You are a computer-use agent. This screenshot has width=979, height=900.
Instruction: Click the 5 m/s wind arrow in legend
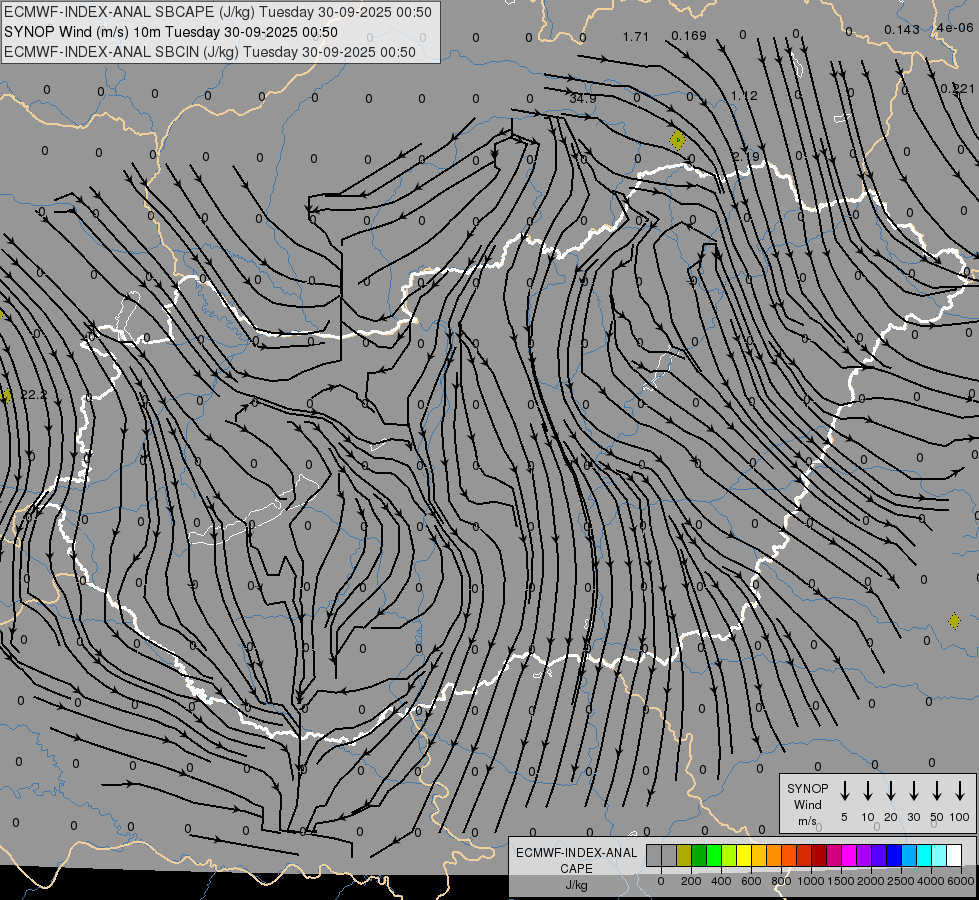tap(845, 791)
